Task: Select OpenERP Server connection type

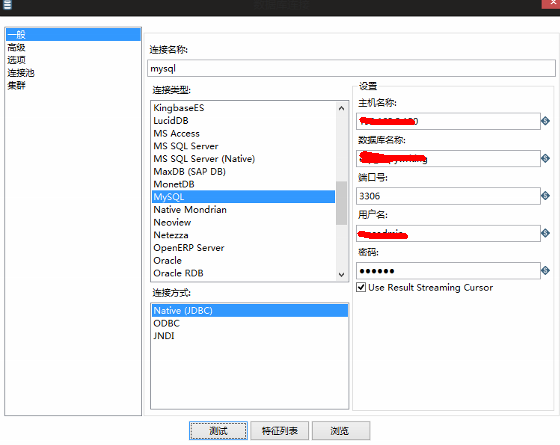Action: (x=244, y=248)
